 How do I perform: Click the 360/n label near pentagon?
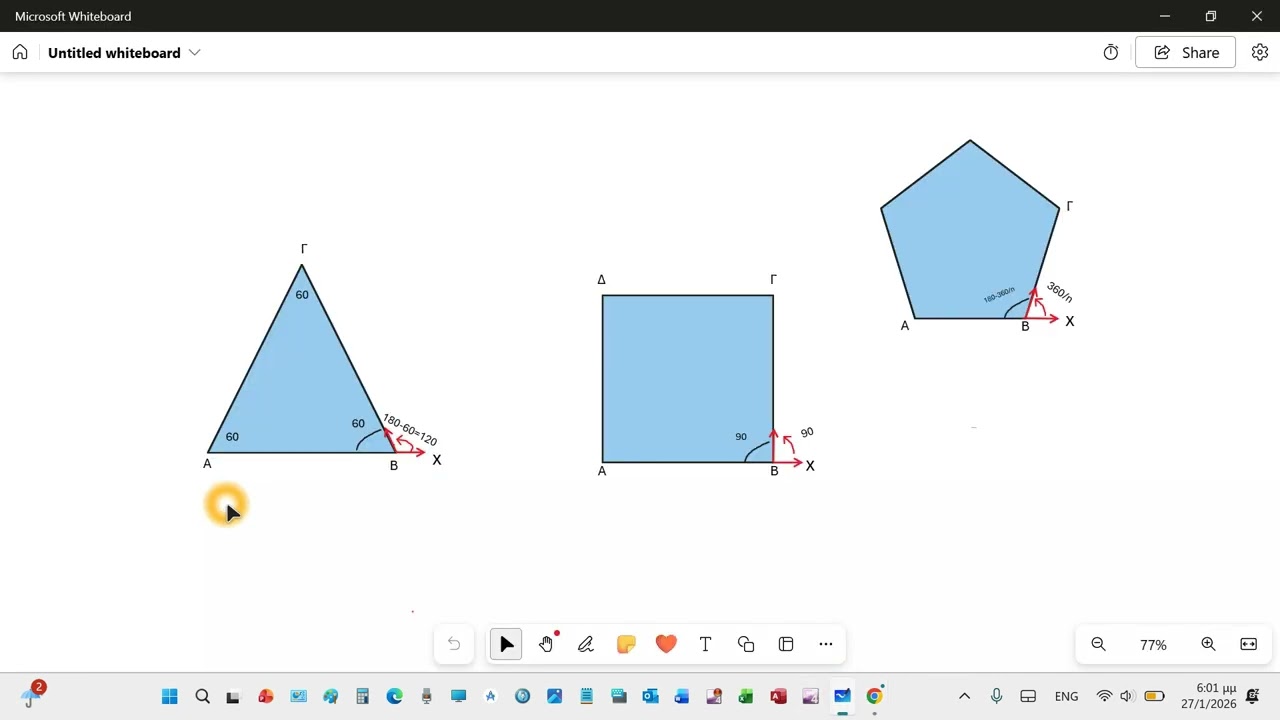point(1059,292)
